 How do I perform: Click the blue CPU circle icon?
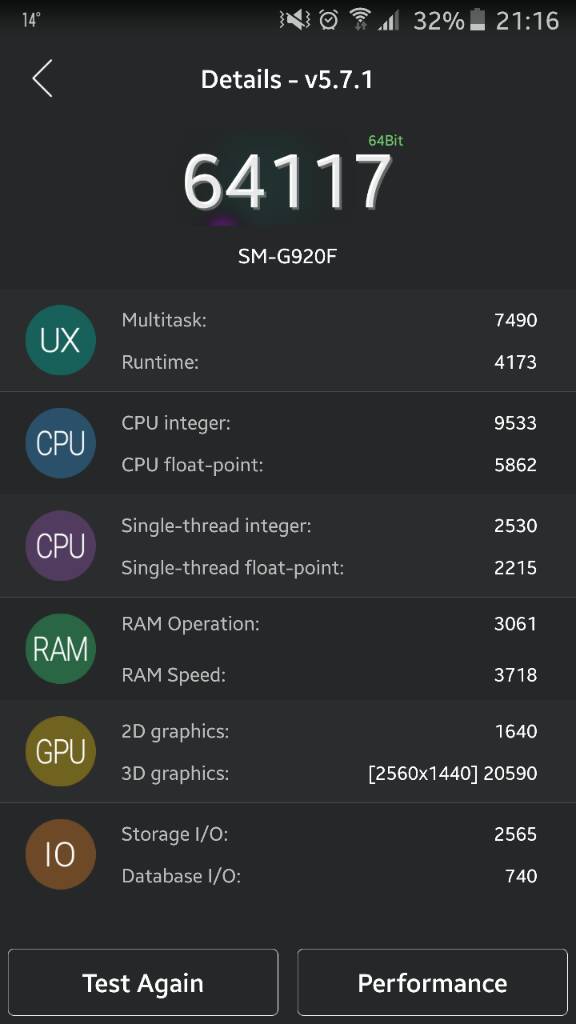[60, 443]
